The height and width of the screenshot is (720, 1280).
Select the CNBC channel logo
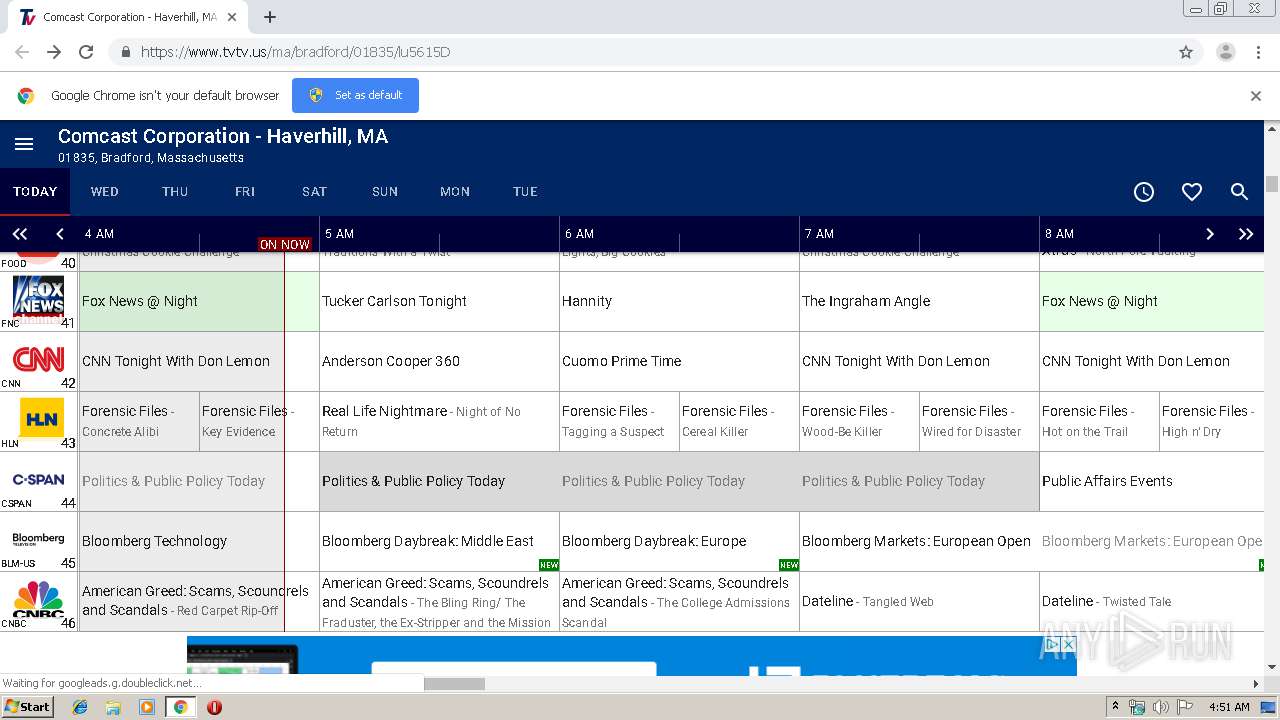point(39,598)
